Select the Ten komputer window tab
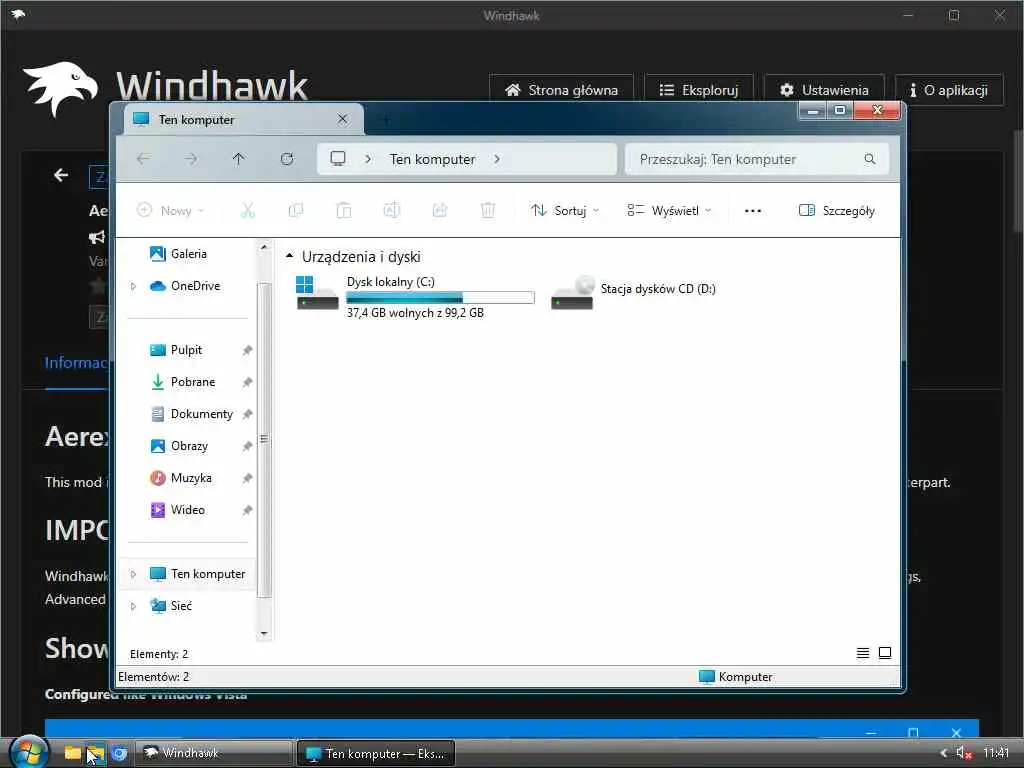The height and width of the screenshot is (768, 1024). [243, 120]
